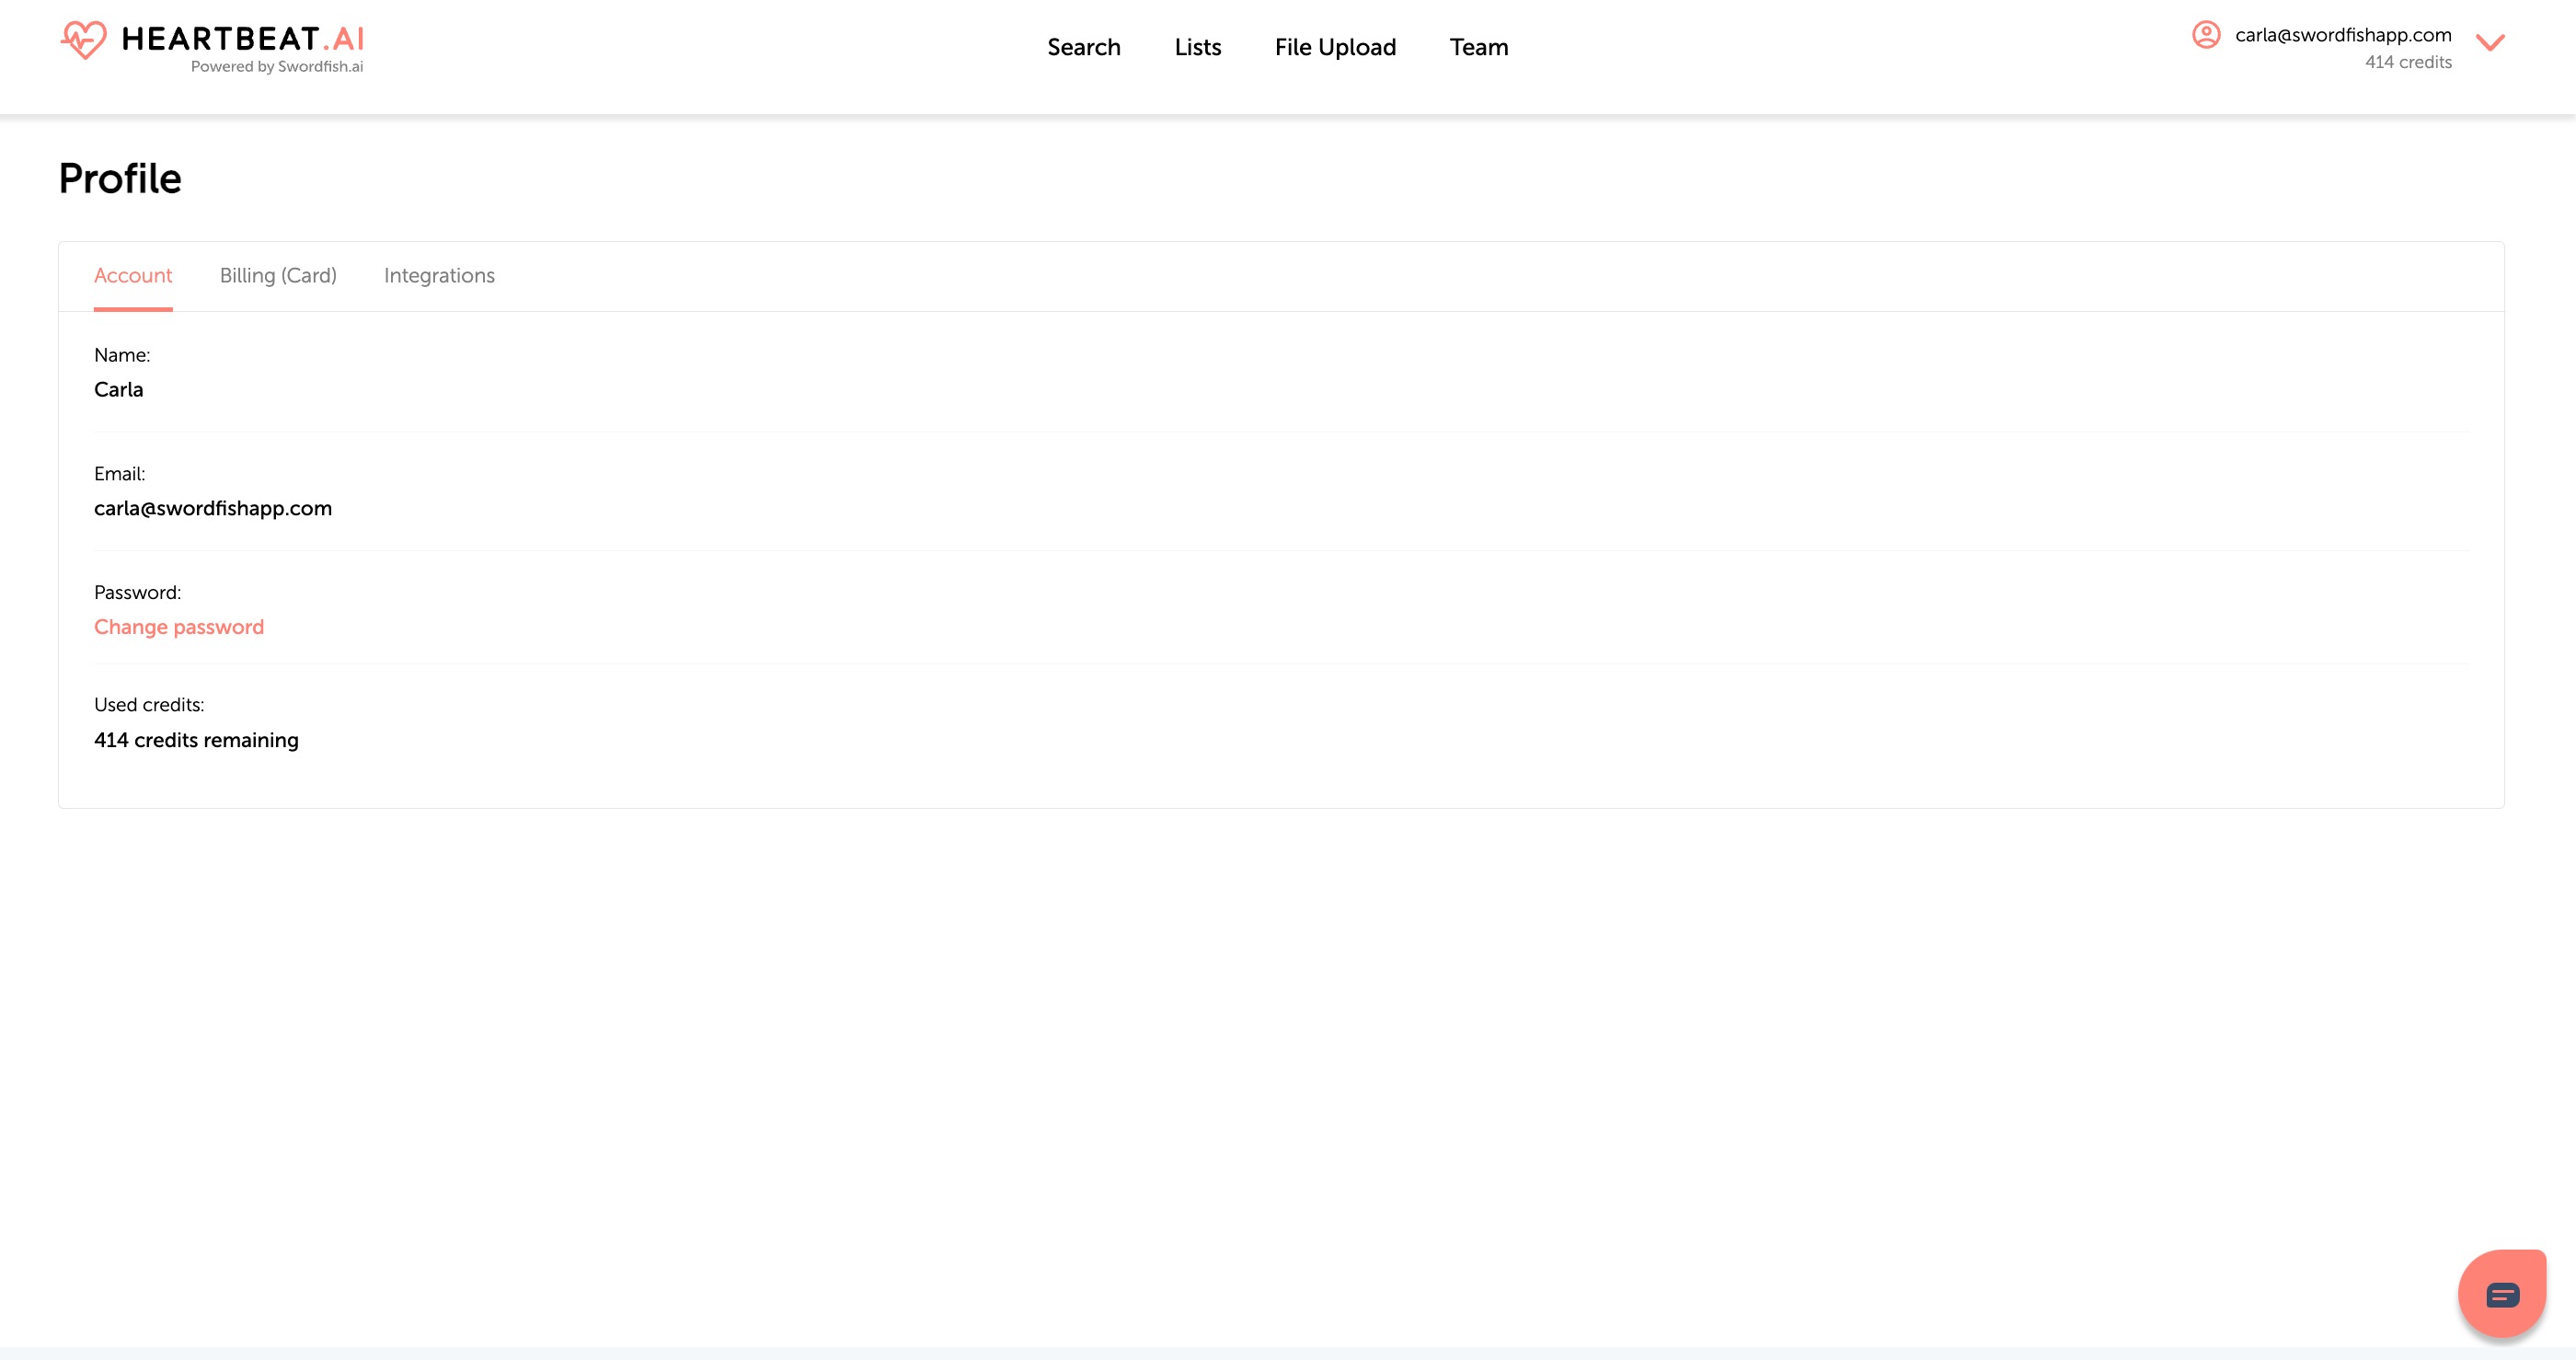Viewport: 2576px width, 1360px height.
Task: Open the Integrations tab
Action: pos(439,275)
